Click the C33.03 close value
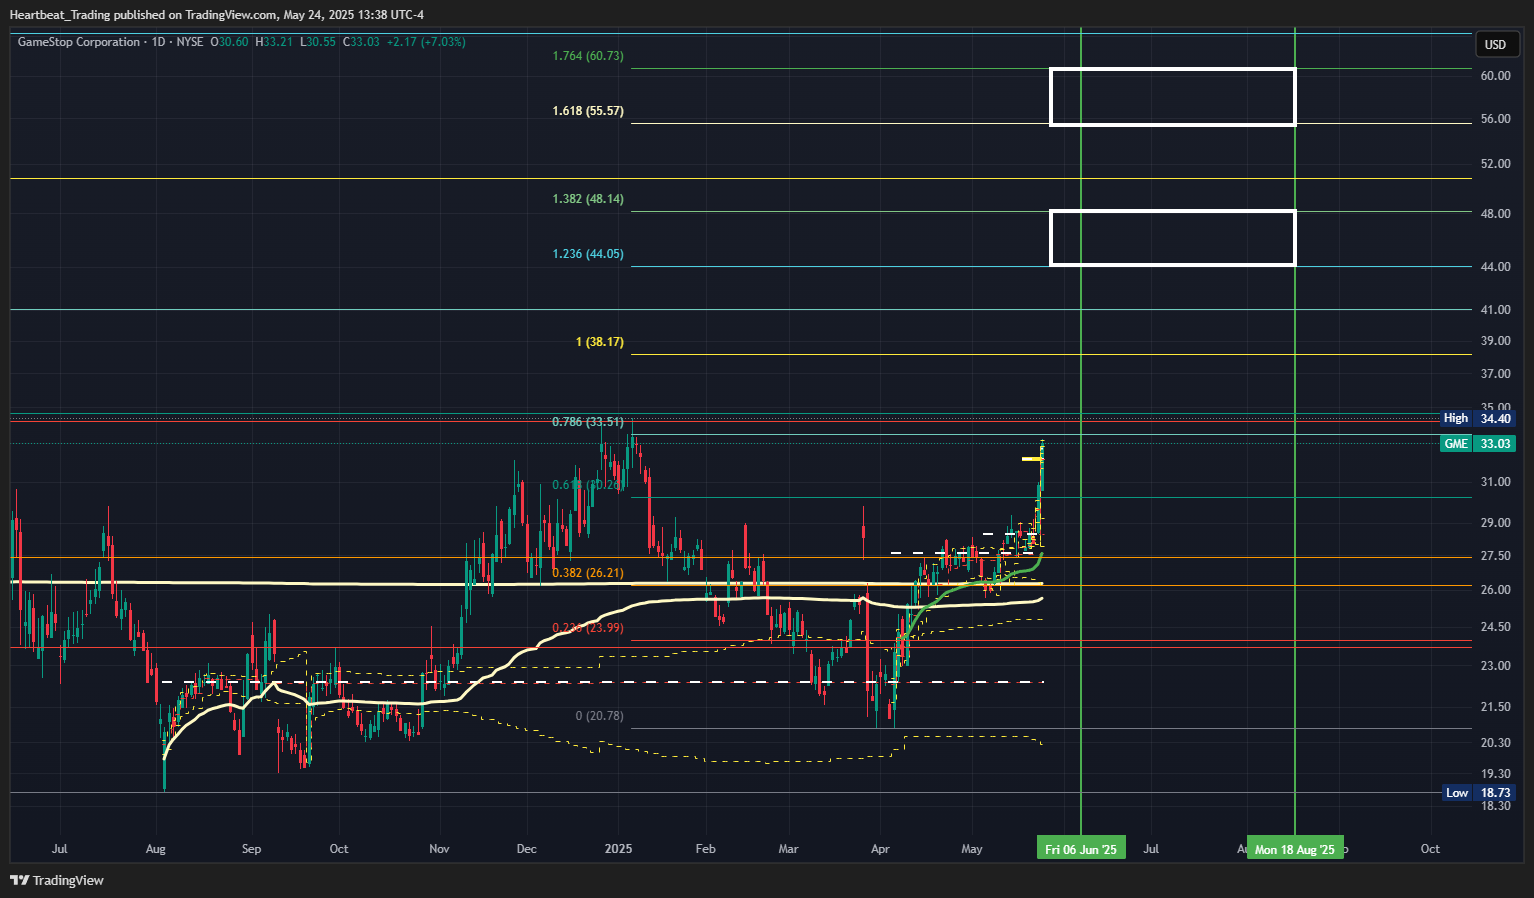 [361, 42]
